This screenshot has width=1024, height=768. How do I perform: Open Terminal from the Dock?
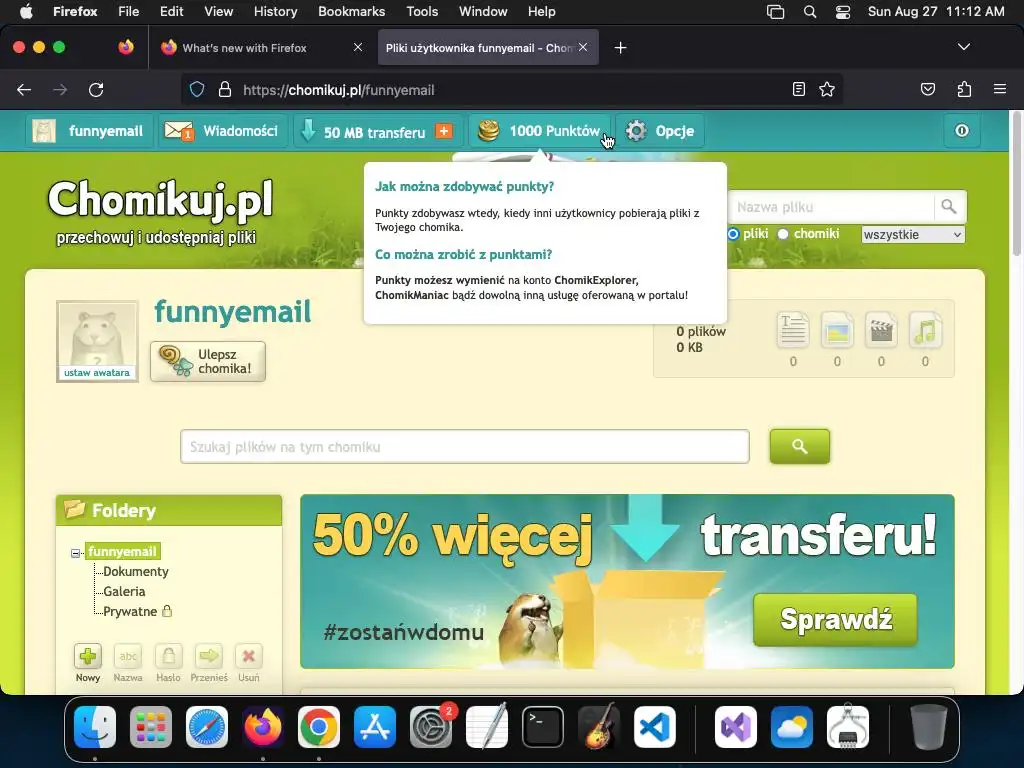point(543,727)
